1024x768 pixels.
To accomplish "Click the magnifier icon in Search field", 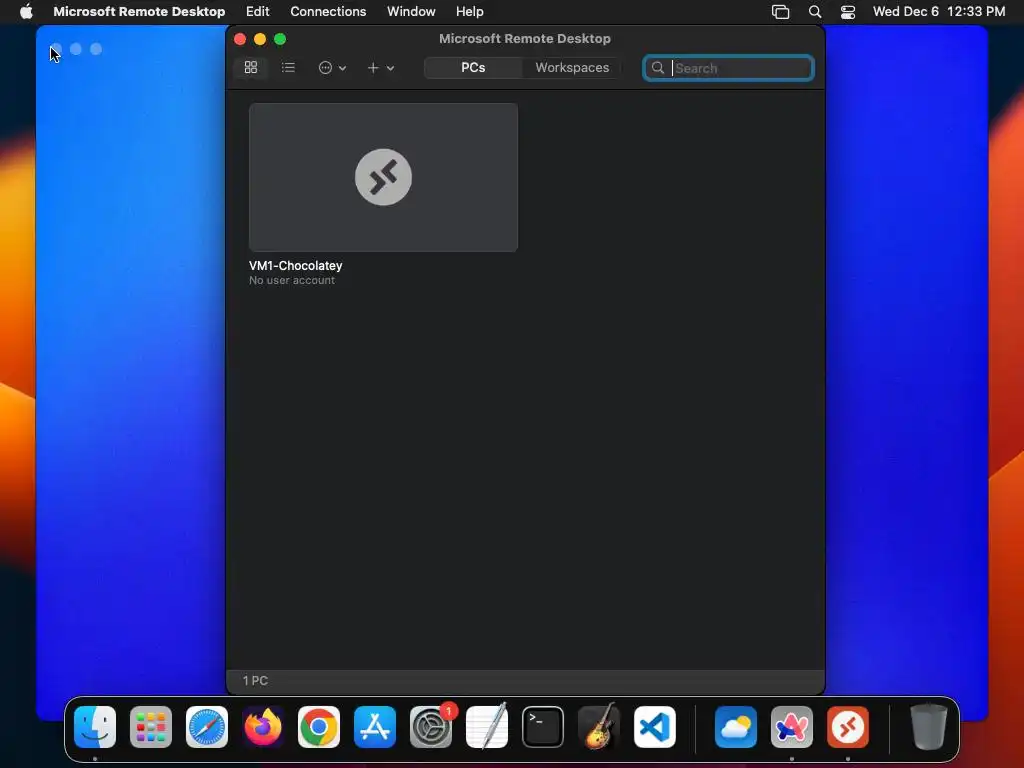I will [x=658, y=68].
